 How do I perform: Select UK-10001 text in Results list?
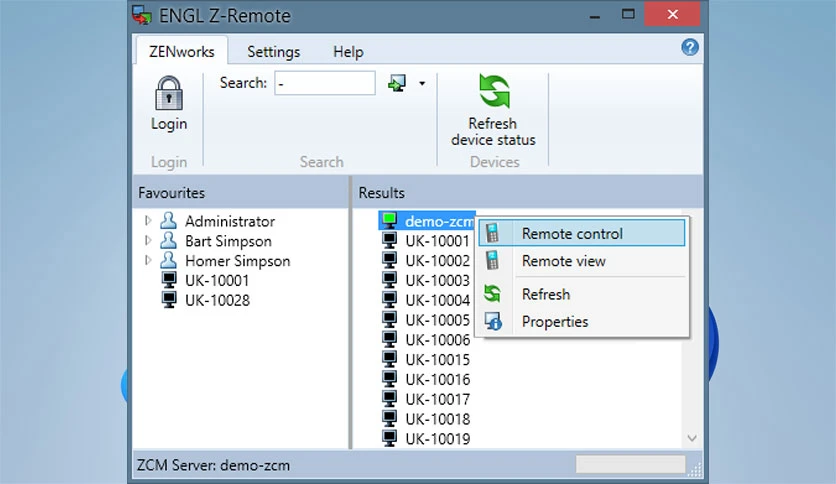tap(438, 241)
